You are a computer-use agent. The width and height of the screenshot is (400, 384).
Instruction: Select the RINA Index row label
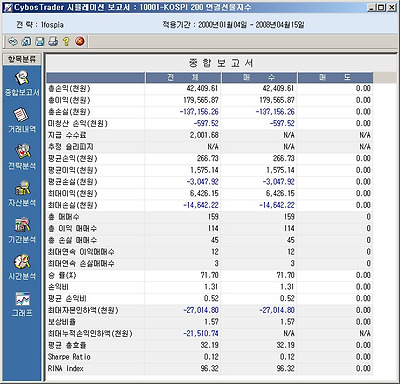(x=66, y=369)
